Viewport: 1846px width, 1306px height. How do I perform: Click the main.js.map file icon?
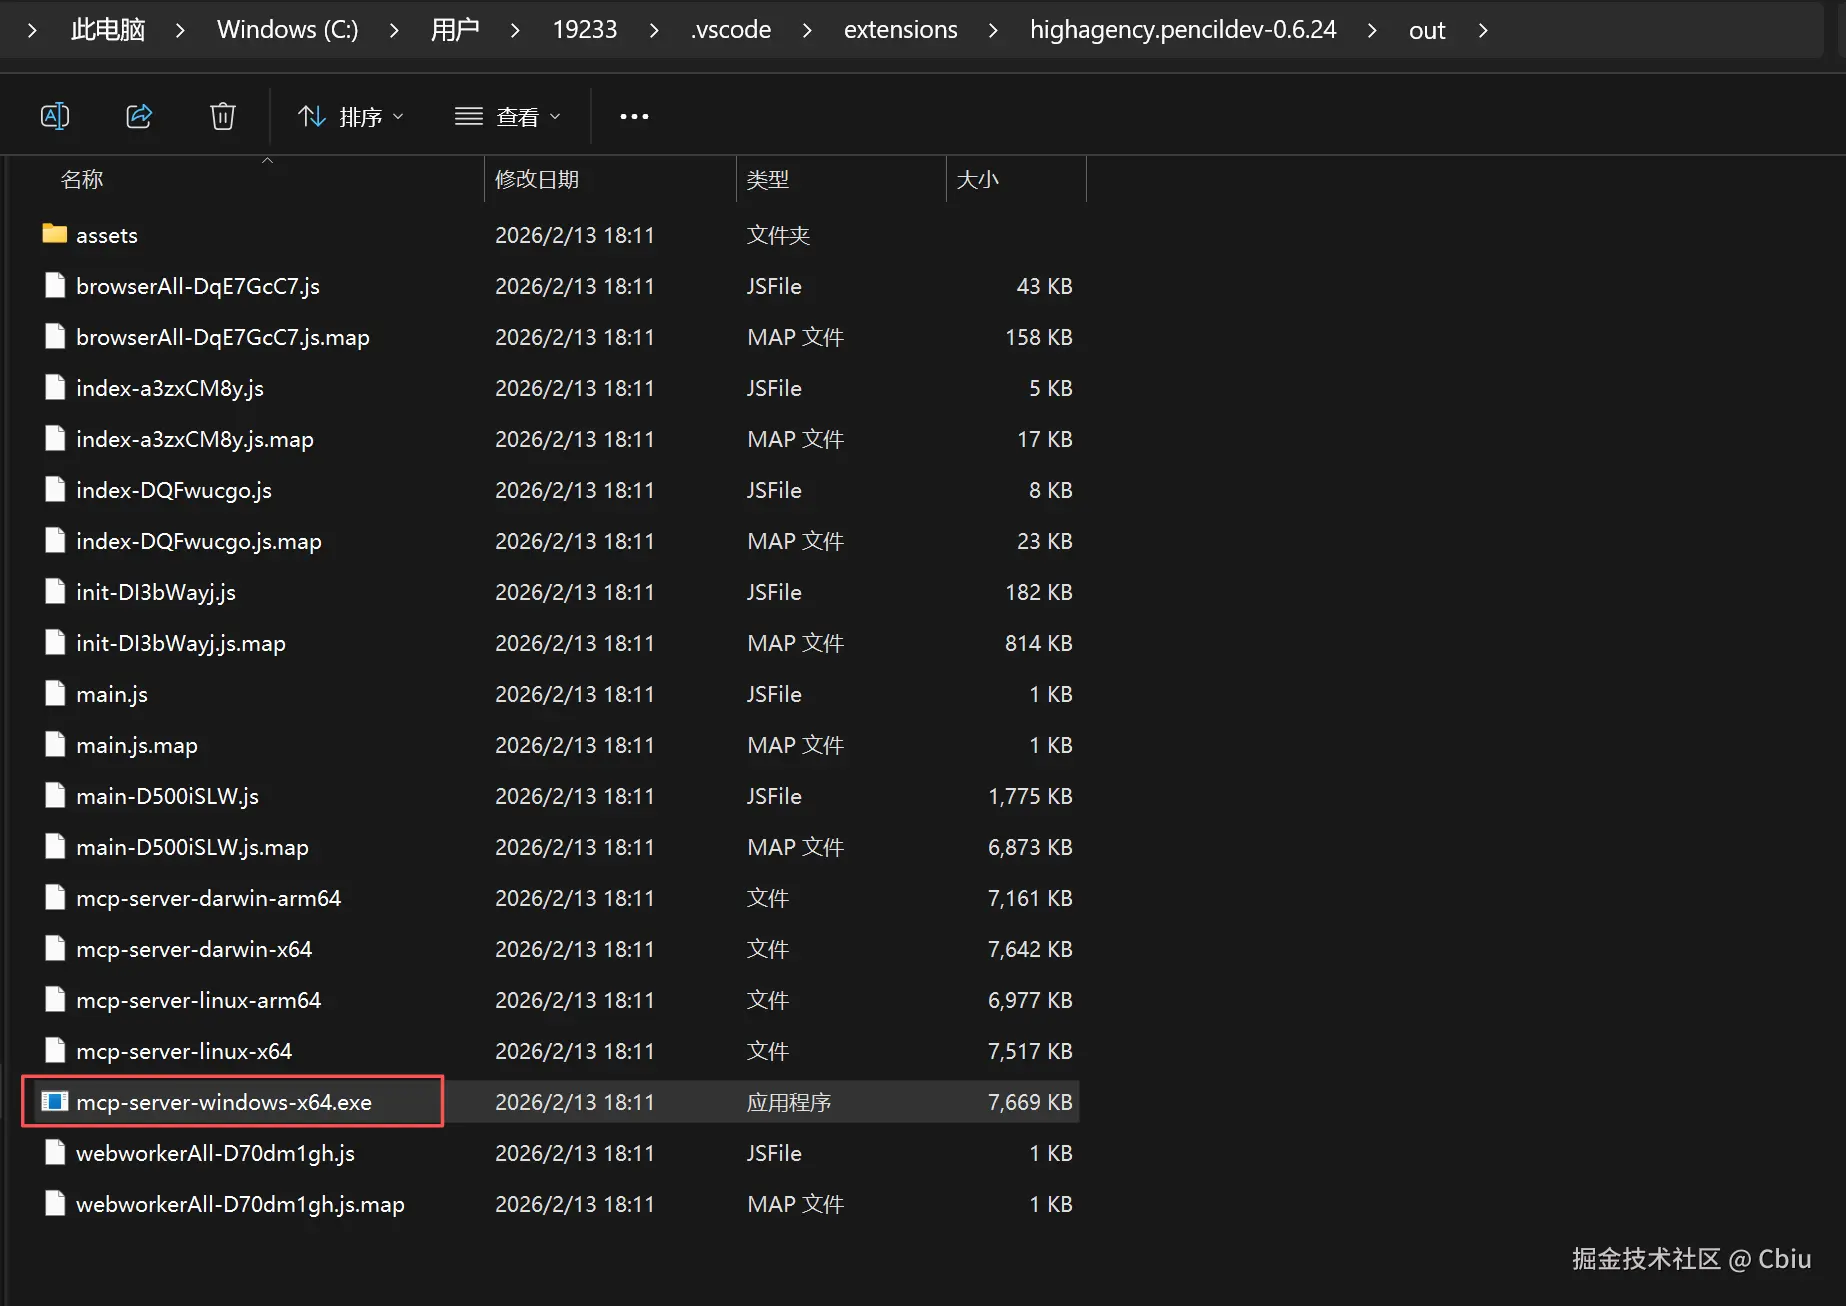(x=55, y=744)
